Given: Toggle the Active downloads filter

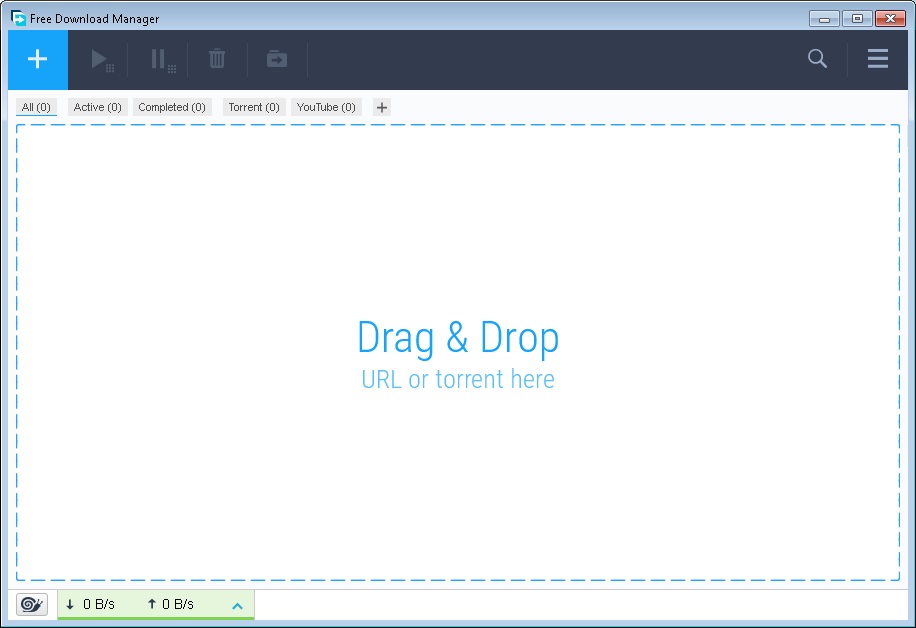Looking at the screenshot, I should click(97, 107).
